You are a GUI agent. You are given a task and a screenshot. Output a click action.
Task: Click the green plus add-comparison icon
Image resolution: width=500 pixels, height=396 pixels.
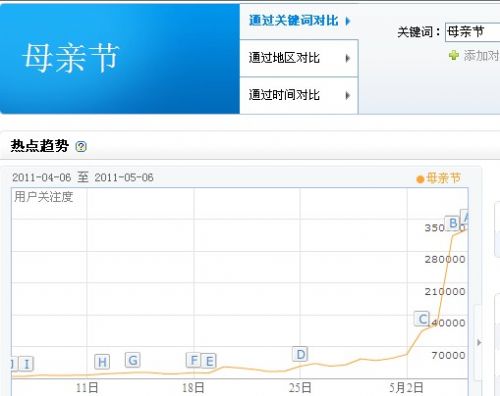454,55
